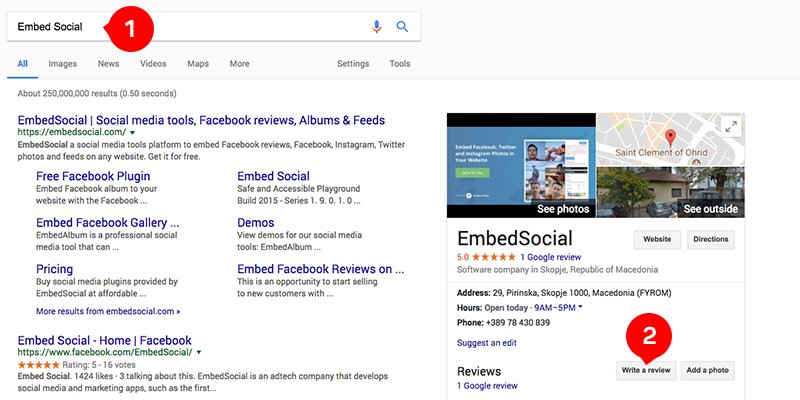Click the phone number +389 78 430 839

tap(518, 322)
